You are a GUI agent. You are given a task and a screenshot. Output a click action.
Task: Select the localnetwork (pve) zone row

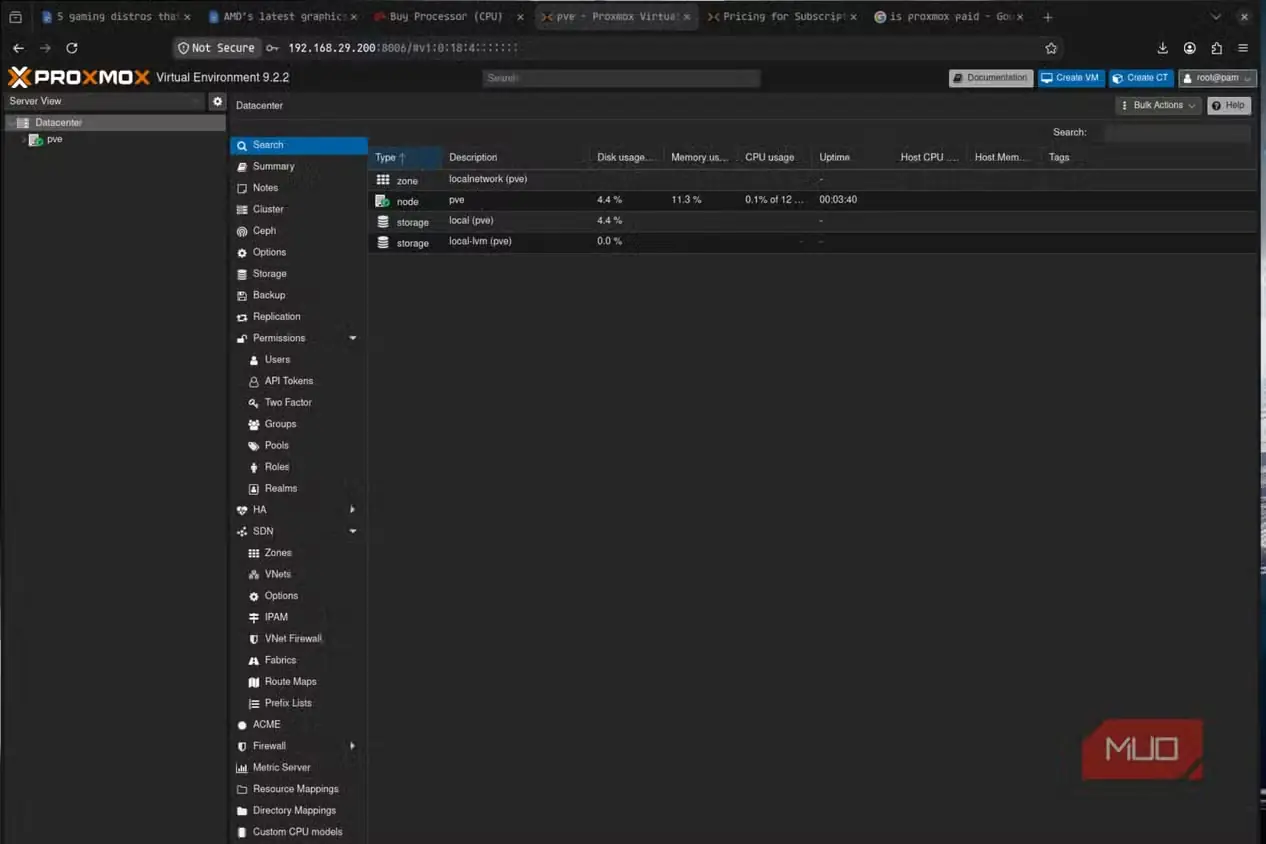[x=813, y=180]
